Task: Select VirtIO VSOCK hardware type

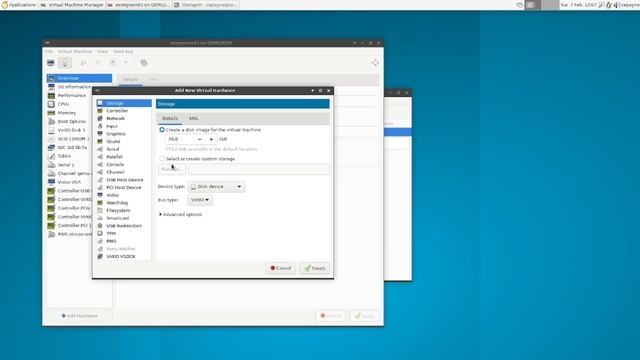Action: 124,256
